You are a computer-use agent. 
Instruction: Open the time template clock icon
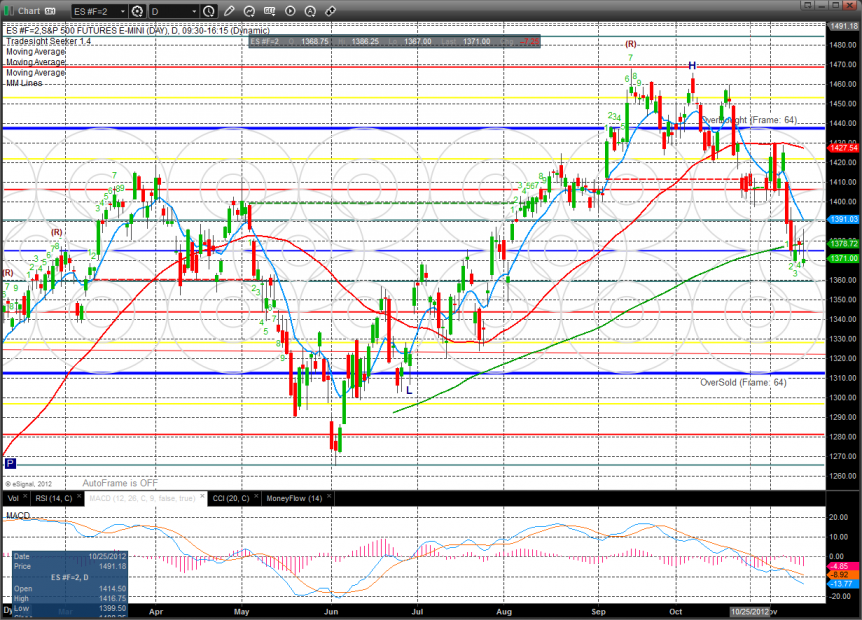pos(209,11)
